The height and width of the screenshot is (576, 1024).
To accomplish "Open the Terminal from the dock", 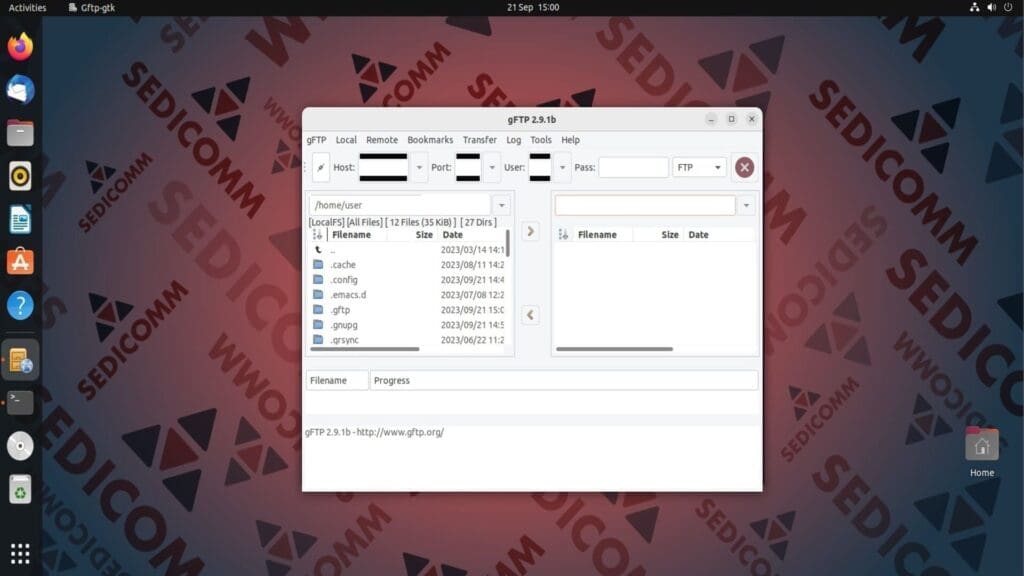I will pyautogui.click(x=20, y=402).
